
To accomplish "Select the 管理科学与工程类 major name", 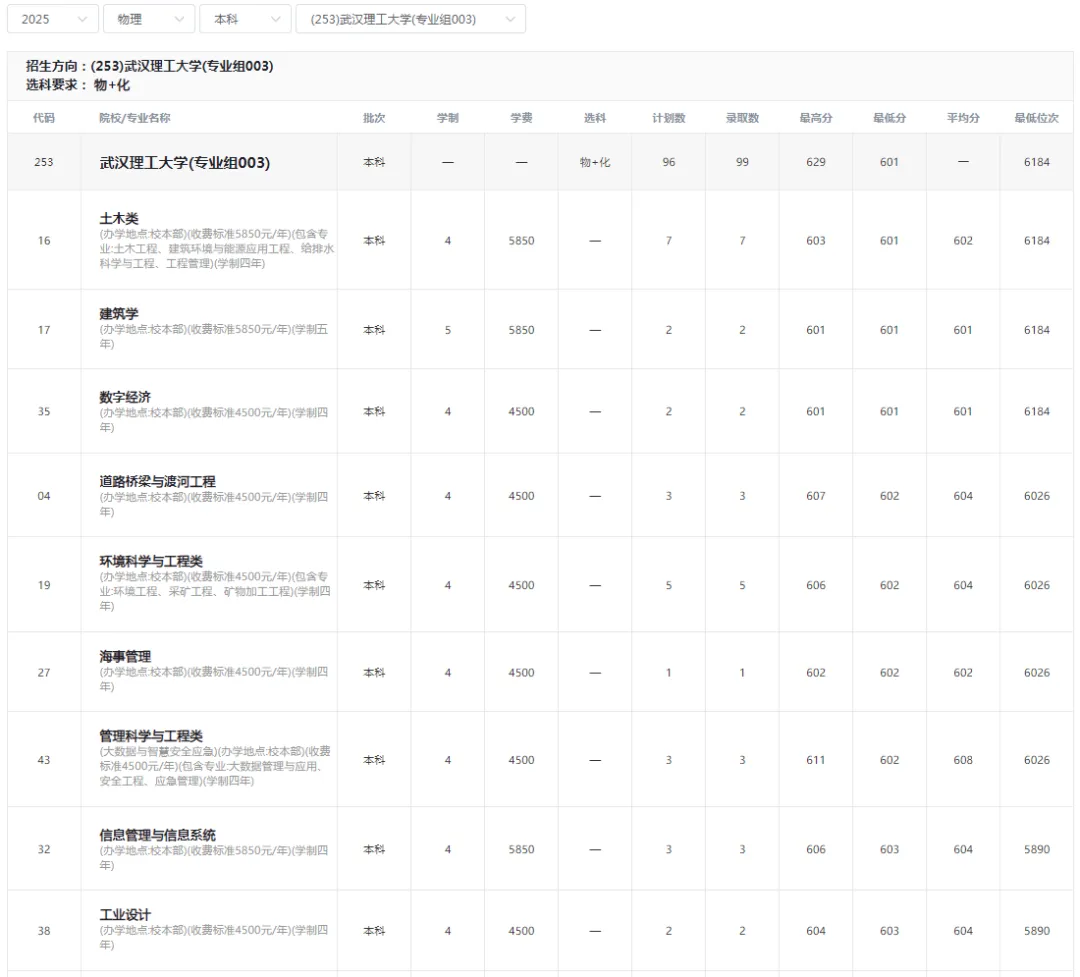I will point(152,736).
